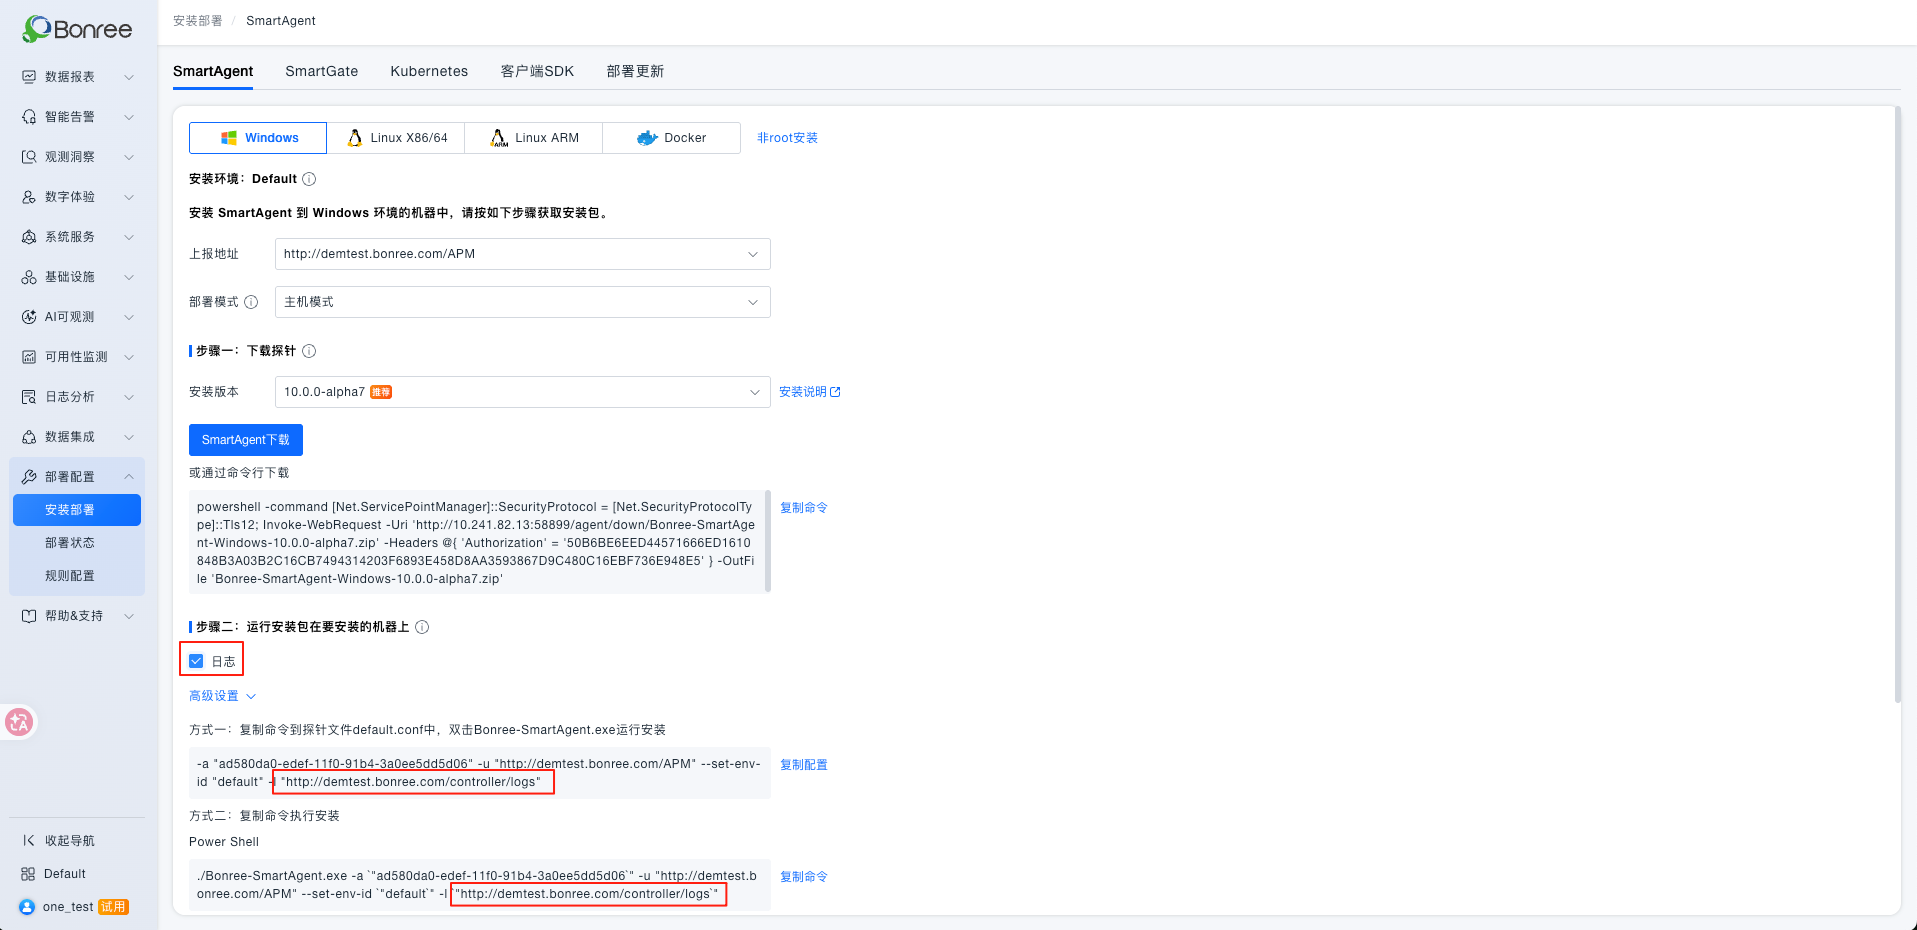Uncheck the 日志 checkbox
The image size is (1917, 930).
(196, 661)
